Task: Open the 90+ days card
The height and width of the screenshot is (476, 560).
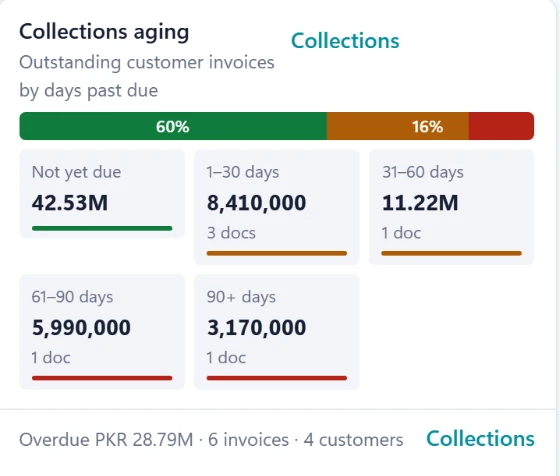Action: (276, 332)
